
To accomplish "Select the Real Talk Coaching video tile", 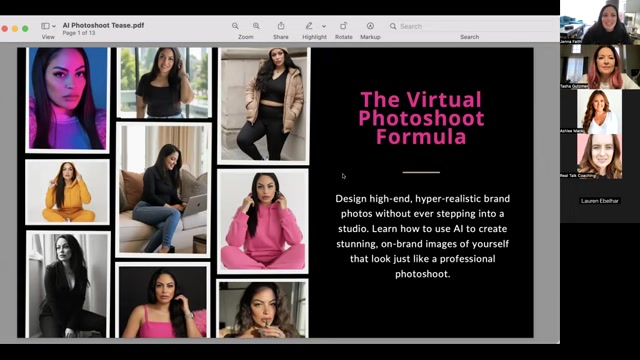I will click(x=600, y=156).
